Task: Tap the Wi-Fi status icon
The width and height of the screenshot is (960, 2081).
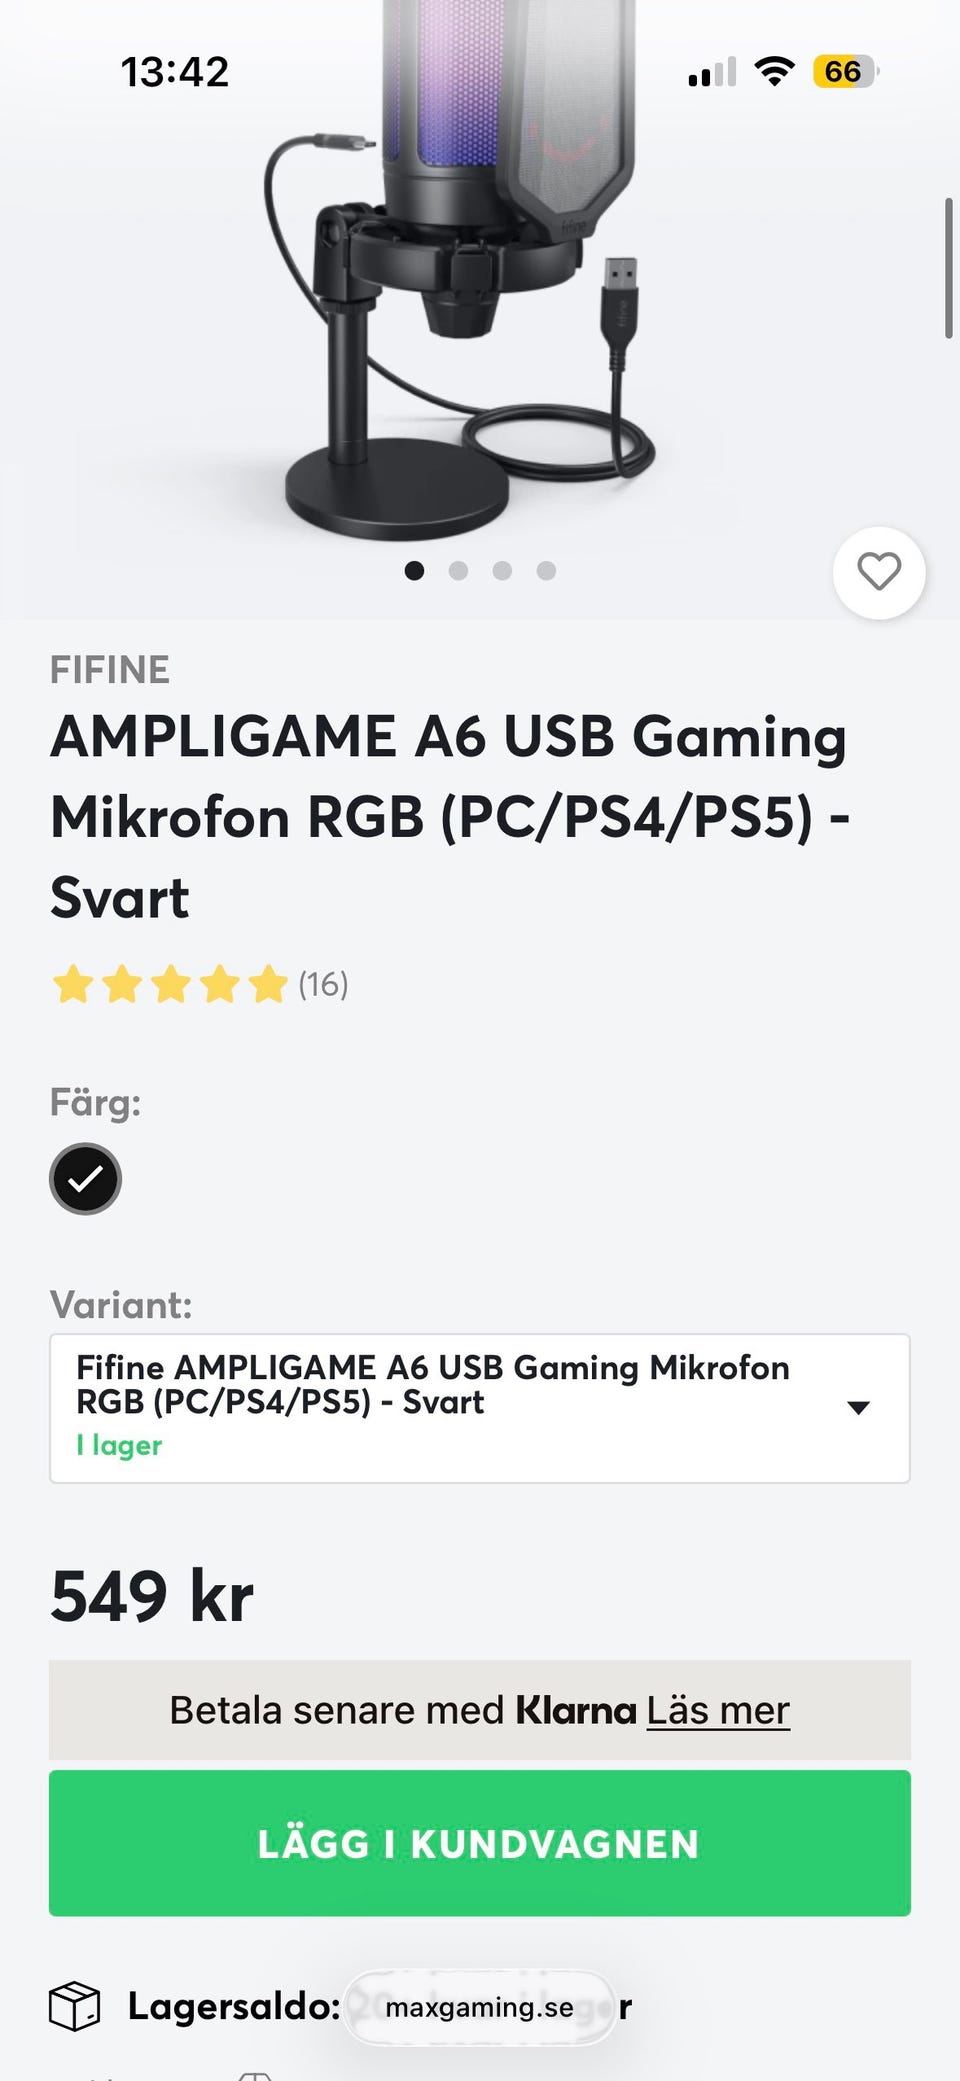Action: [774, 71]
